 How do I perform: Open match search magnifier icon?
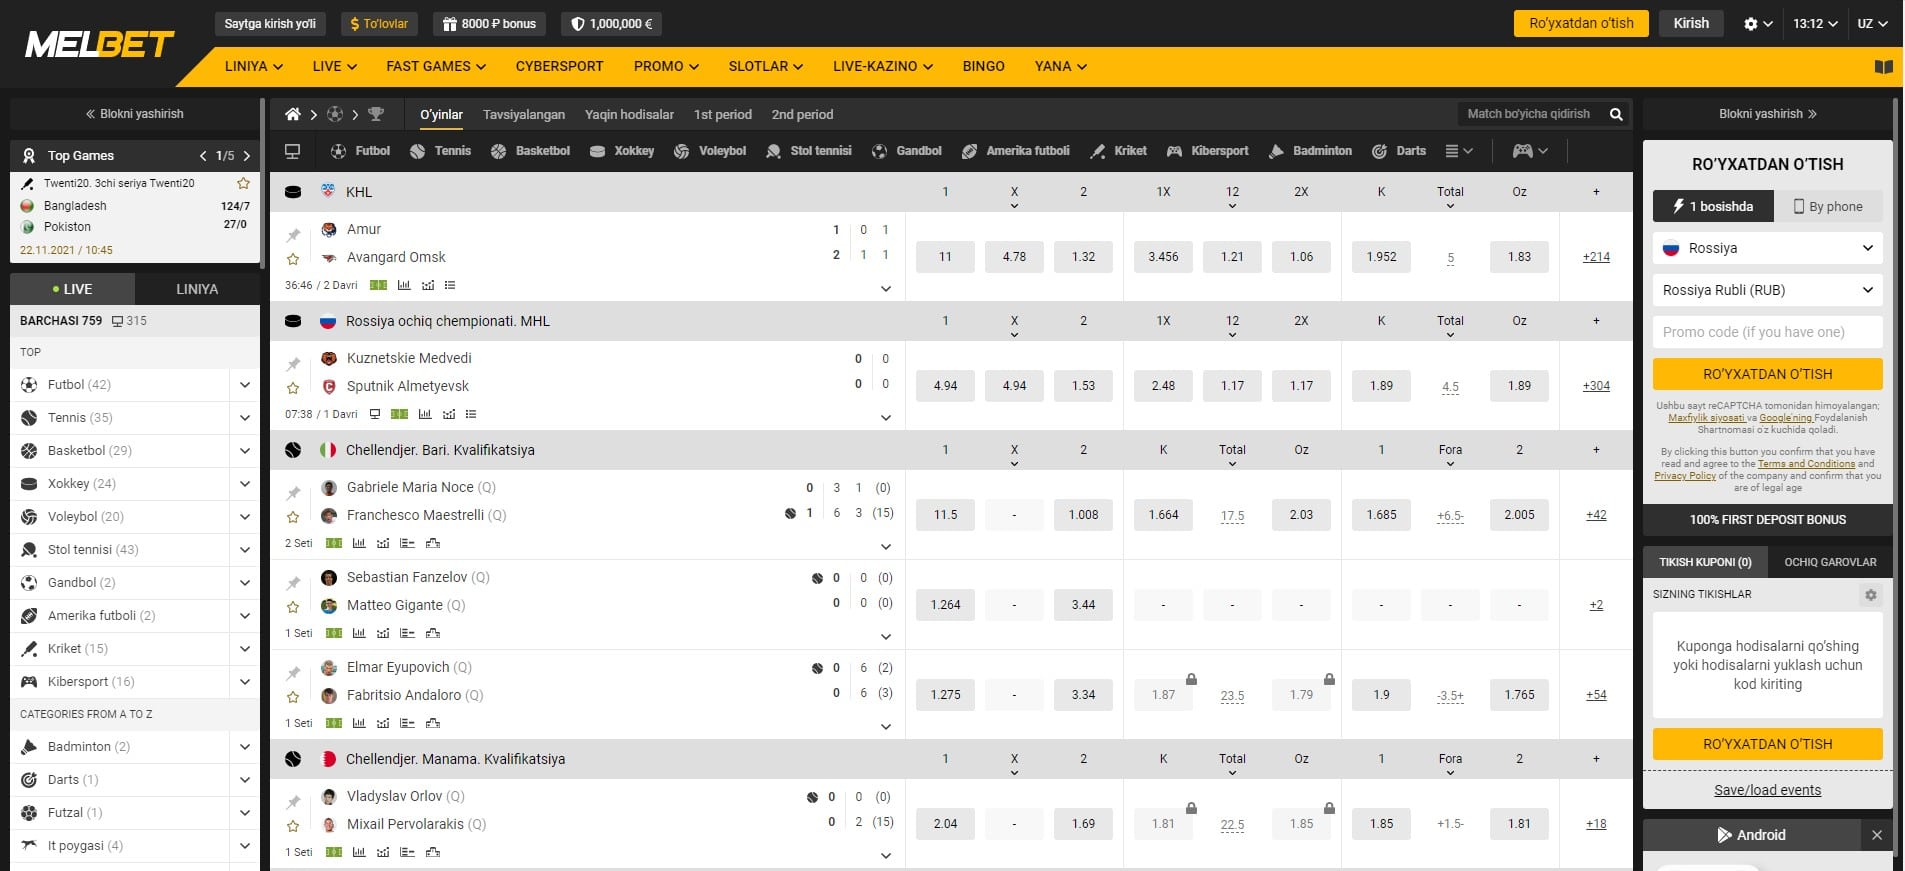point(1615,114)
